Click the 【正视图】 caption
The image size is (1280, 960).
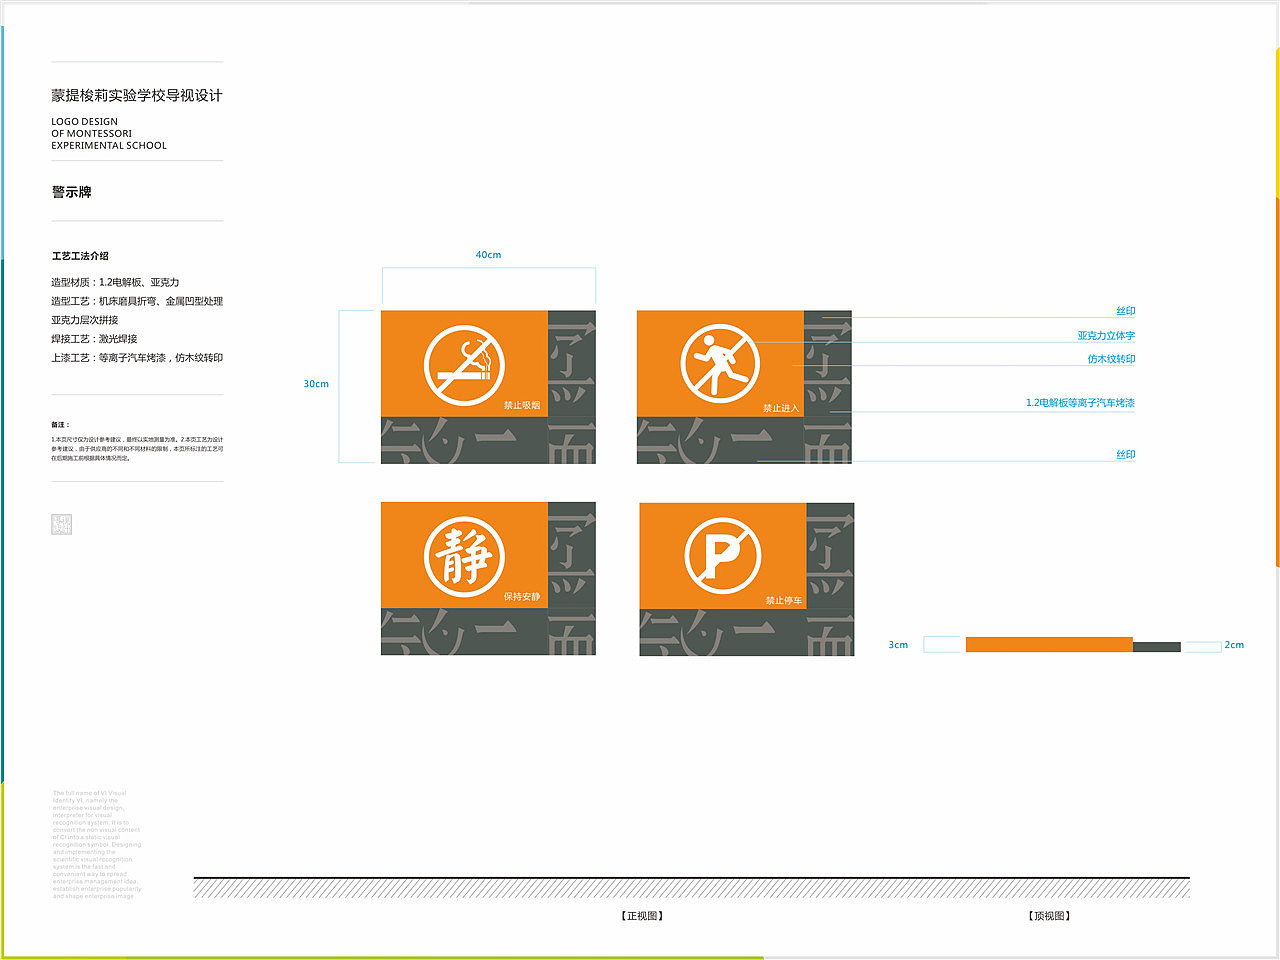pos(642,916)
